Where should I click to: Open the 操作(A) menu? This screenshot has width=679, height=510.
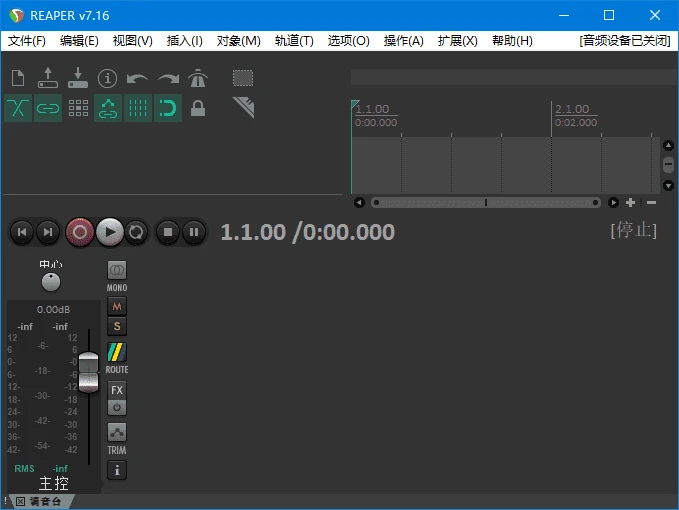point(404,41)
